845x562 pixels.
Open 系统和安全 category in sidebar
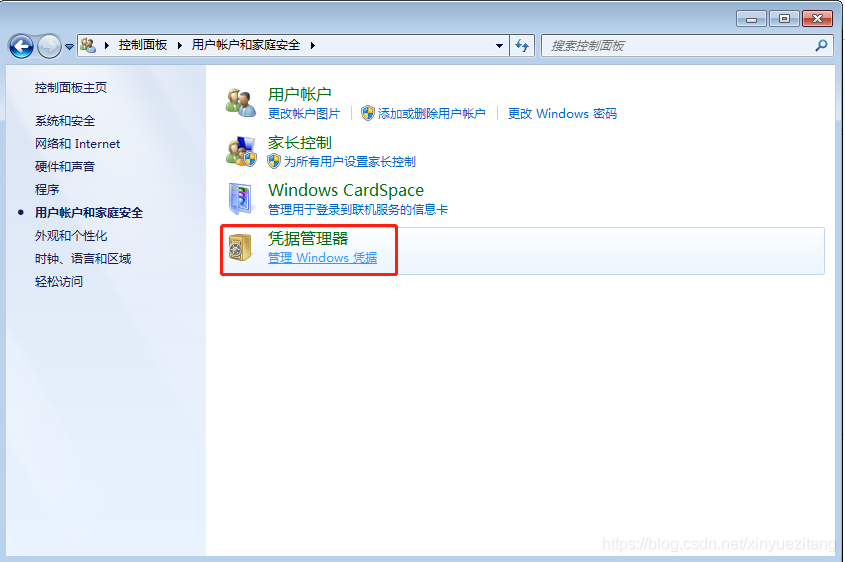point(65,121)
